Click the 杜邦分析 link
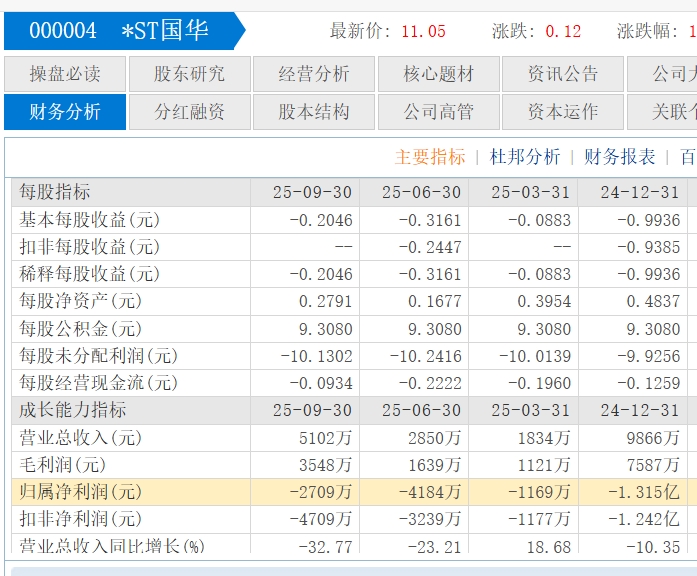697x576 pixels. point(525,157)
